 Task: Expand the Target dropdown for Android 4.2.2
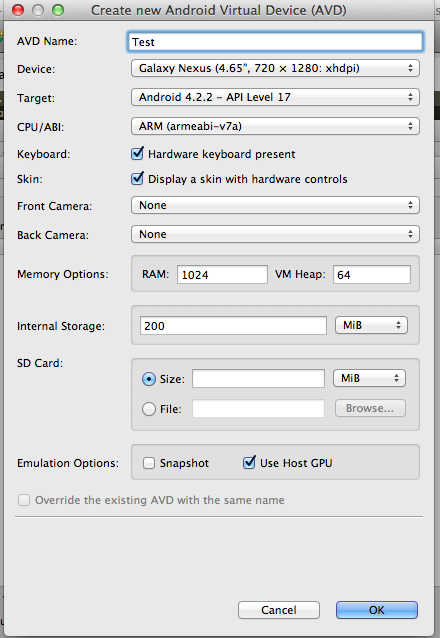275,97
